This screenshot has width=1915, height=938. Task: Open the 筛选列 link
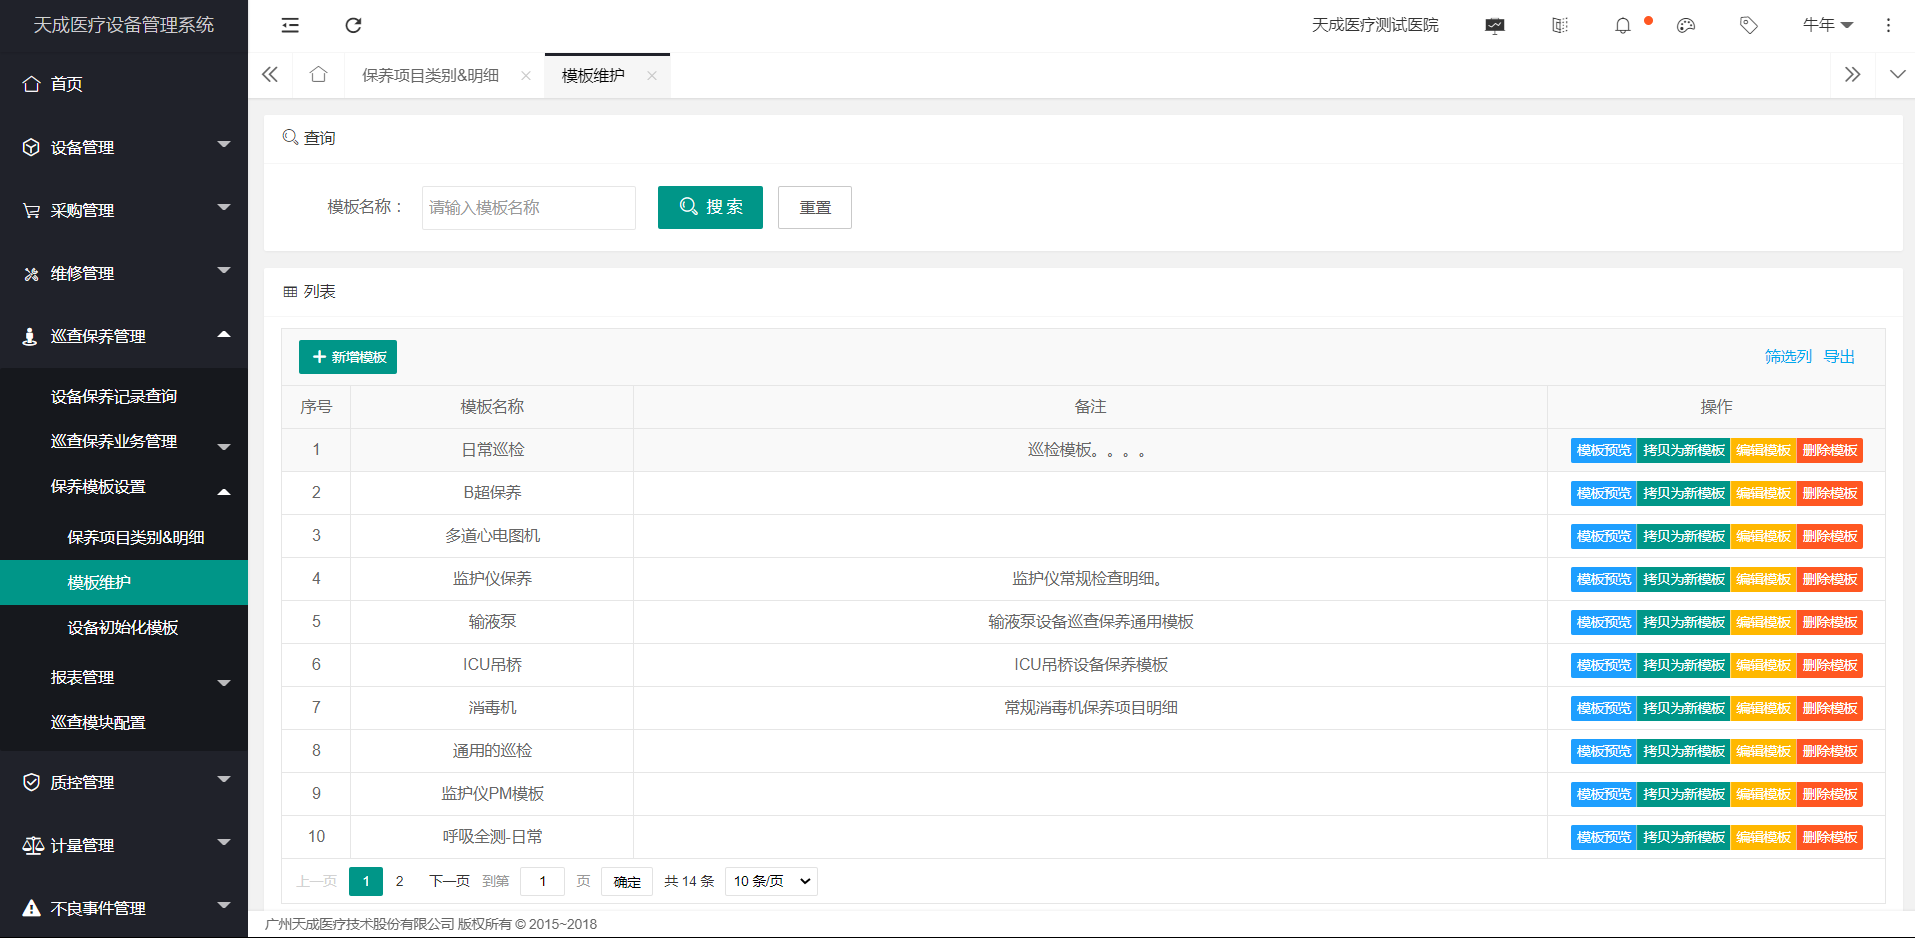tap(1788, 357)
